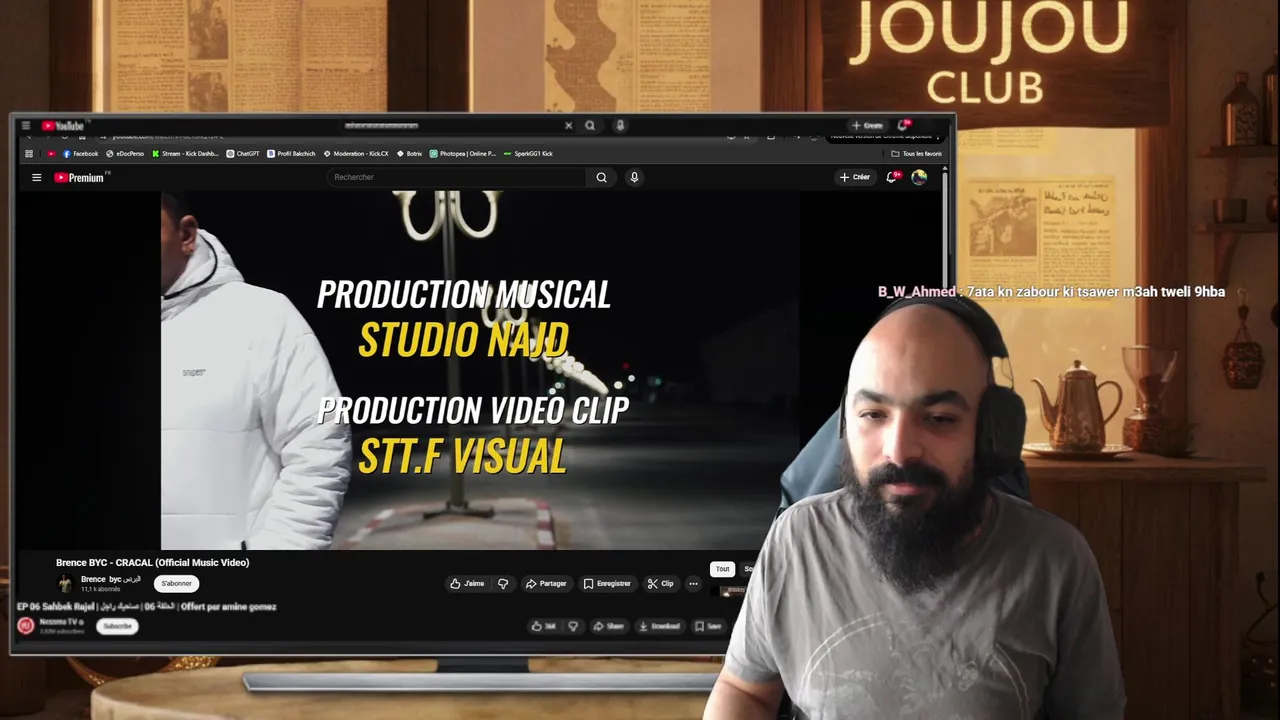
Task: Activate voice search microphone beside Rechercher
Action: click(x=634, y=177)
